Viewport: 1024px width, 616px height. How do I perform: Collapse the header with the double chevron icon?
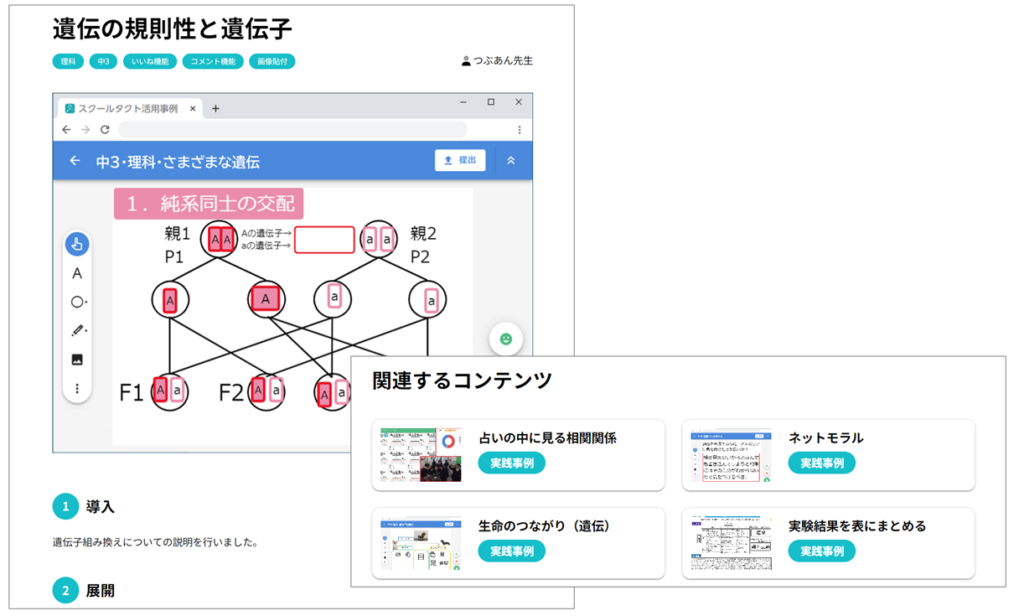[511, 161]
